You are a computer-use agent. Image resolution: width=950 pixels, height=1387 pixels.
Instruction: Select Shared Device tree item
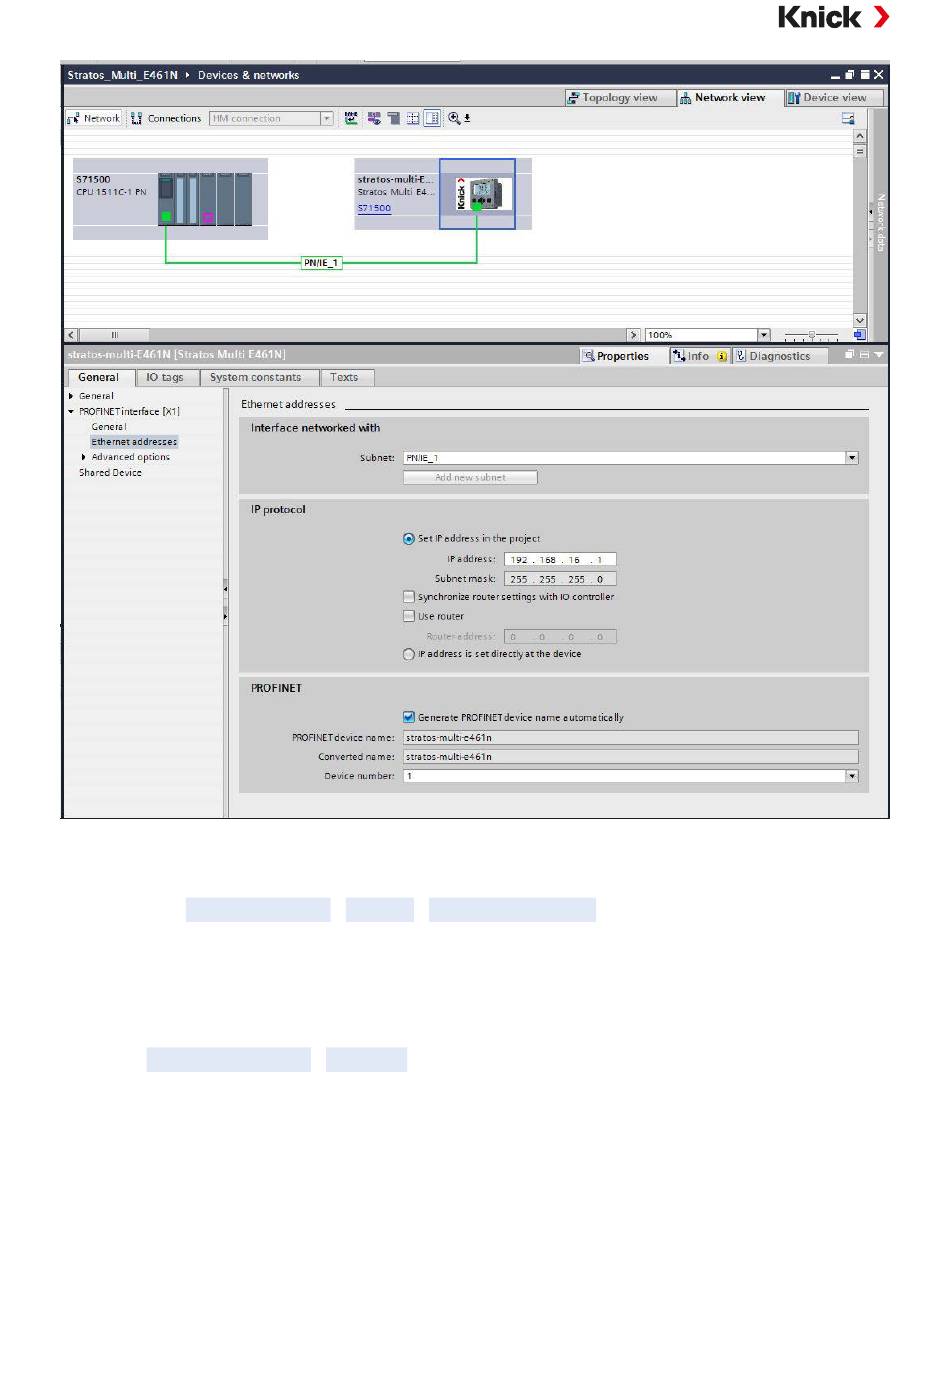click(110, 472)
